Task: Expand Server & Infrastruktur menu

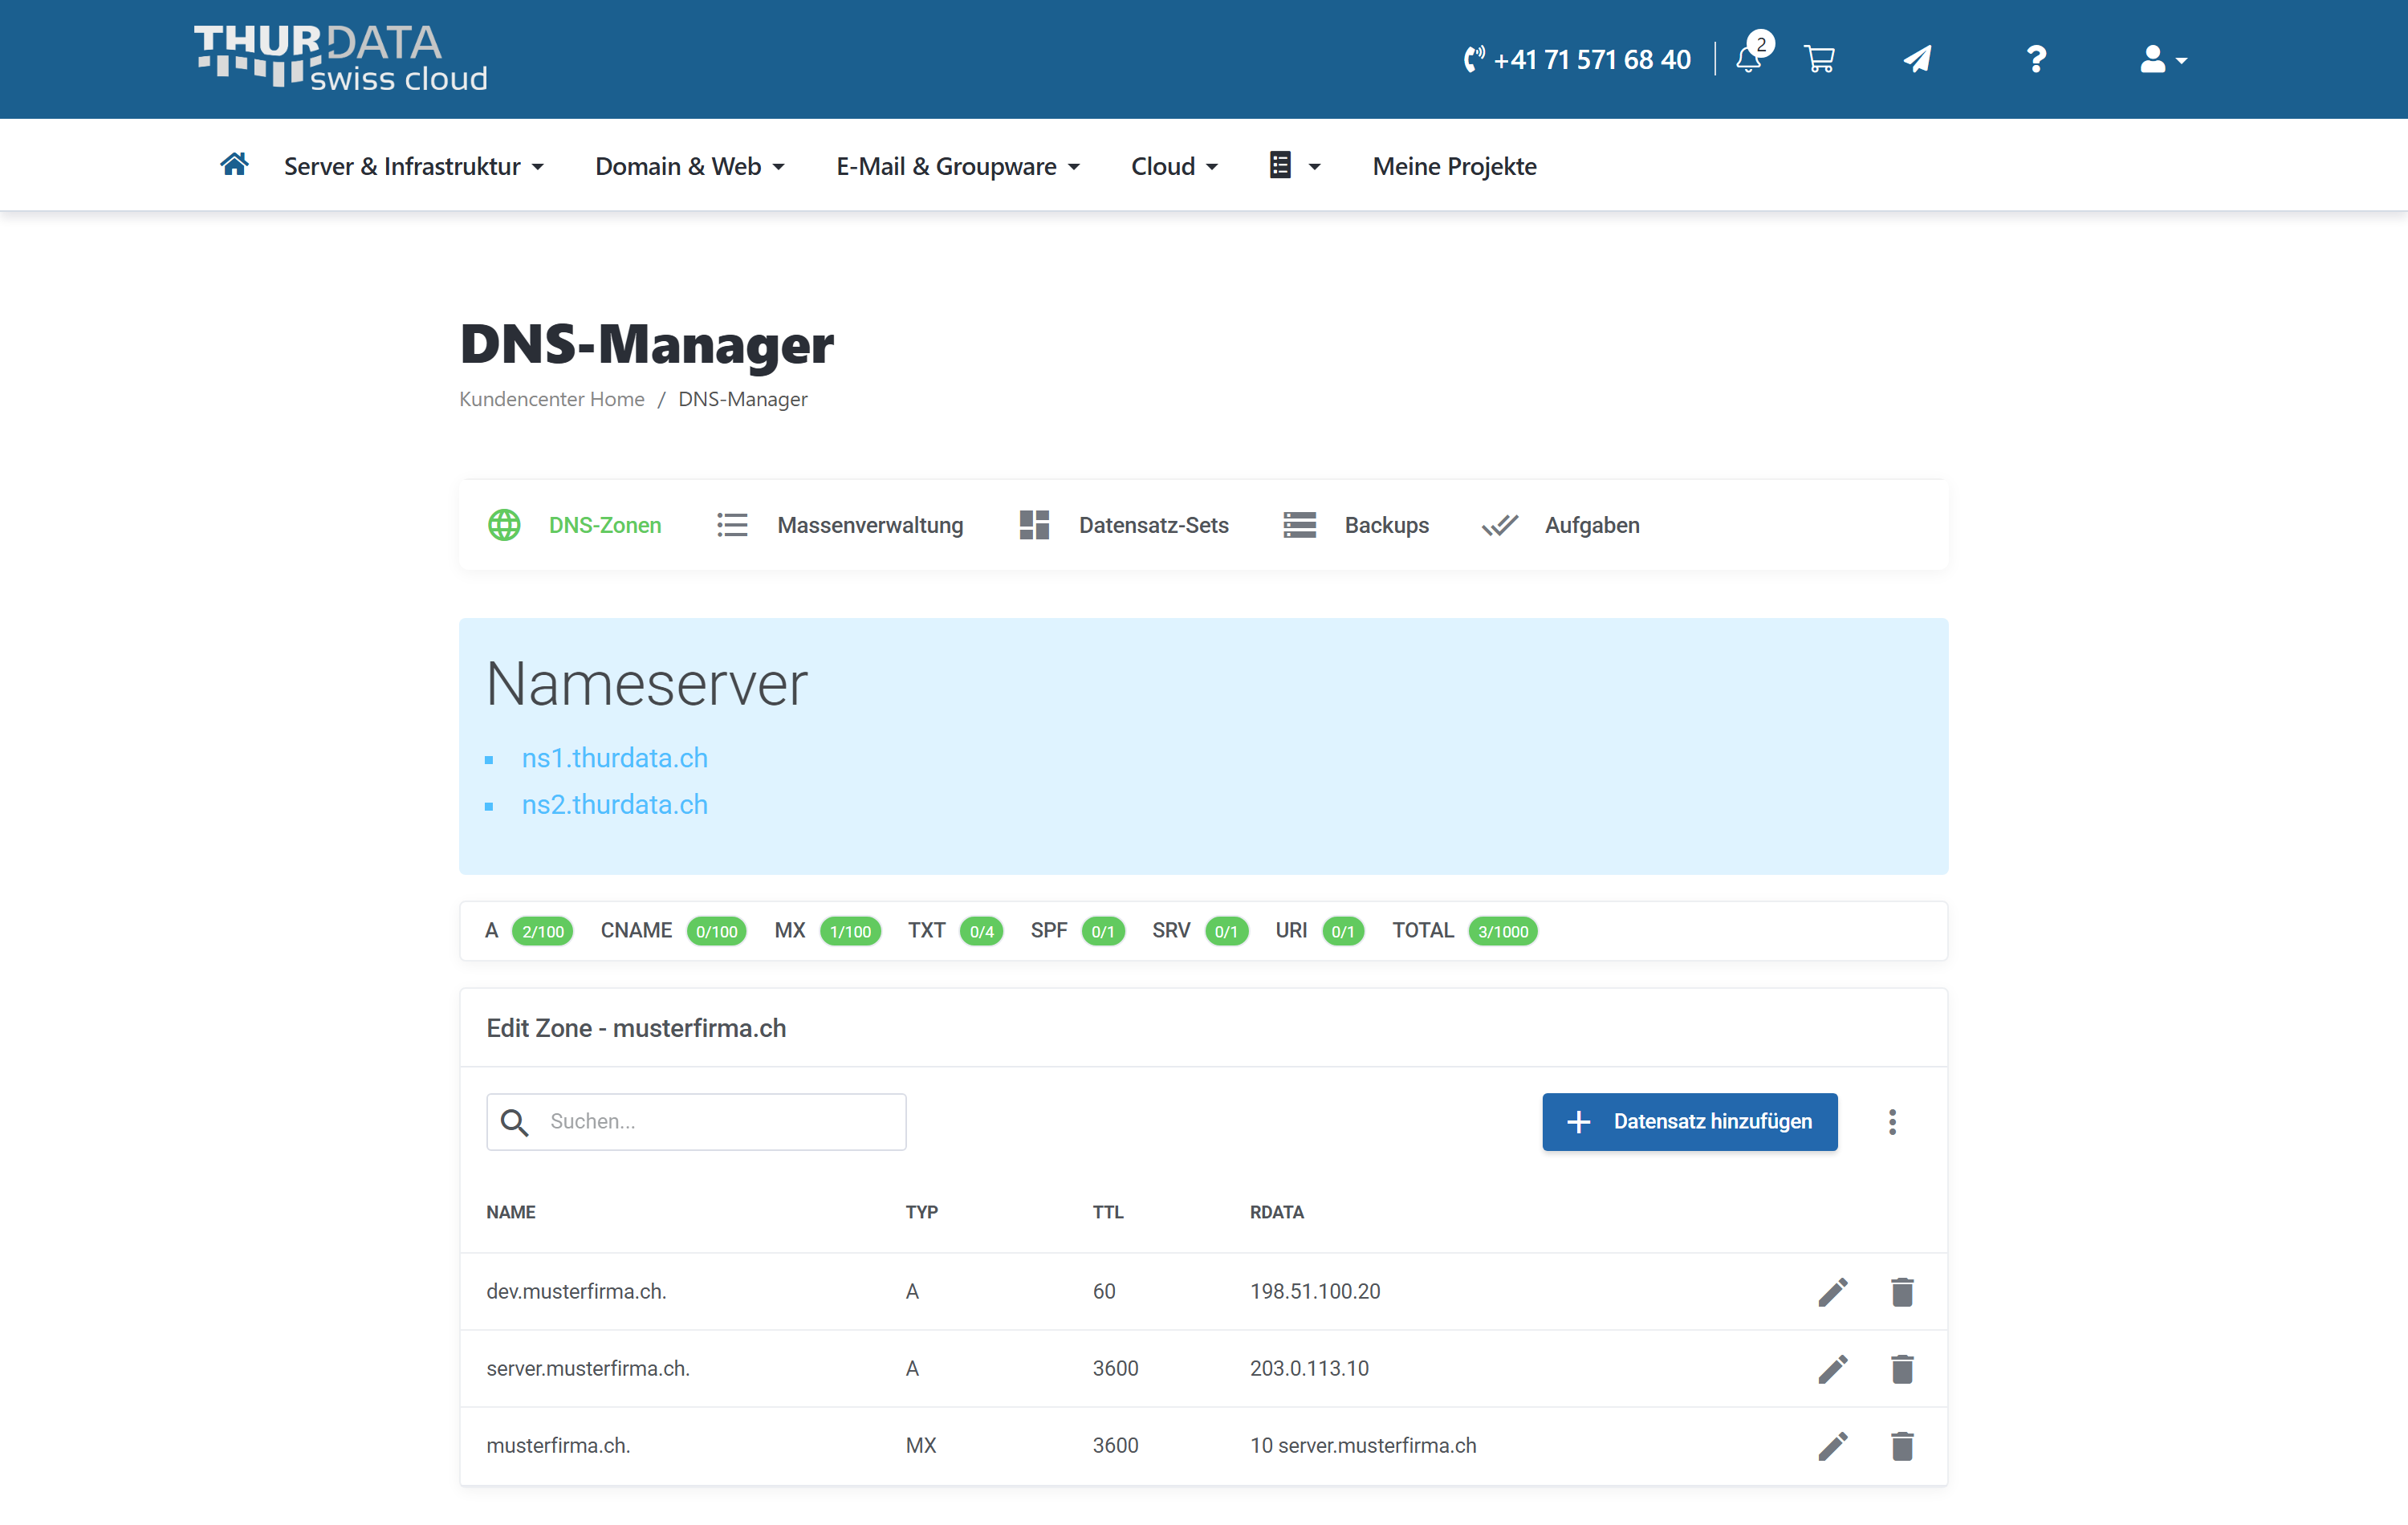Action: 413,166
